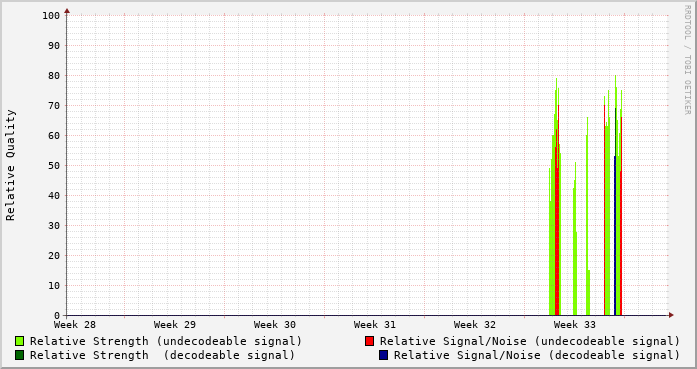Click the light green undecodeable strength legend swatch

tap(20, 341)
